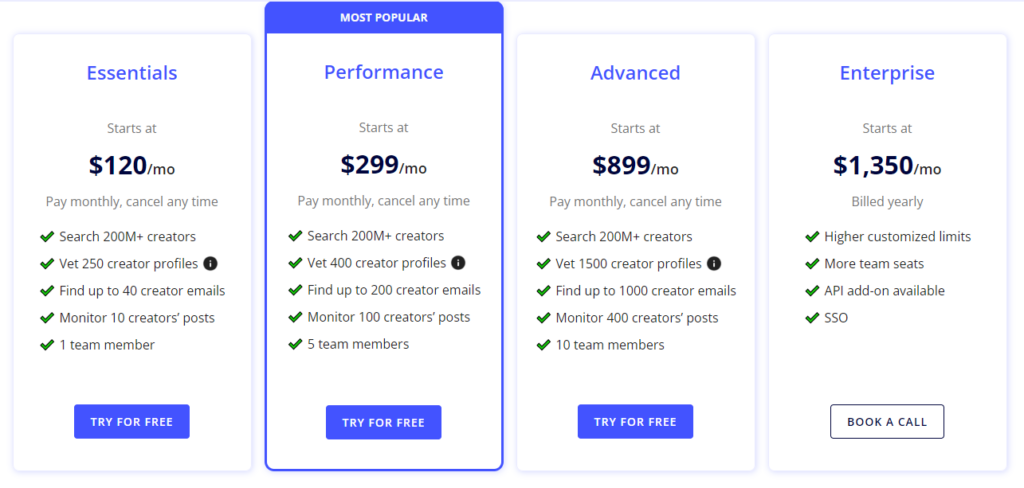Select the Enterprise plan title
This screenshot has height=488, width=1024.
pyautogui.click(x=887, y=73)
